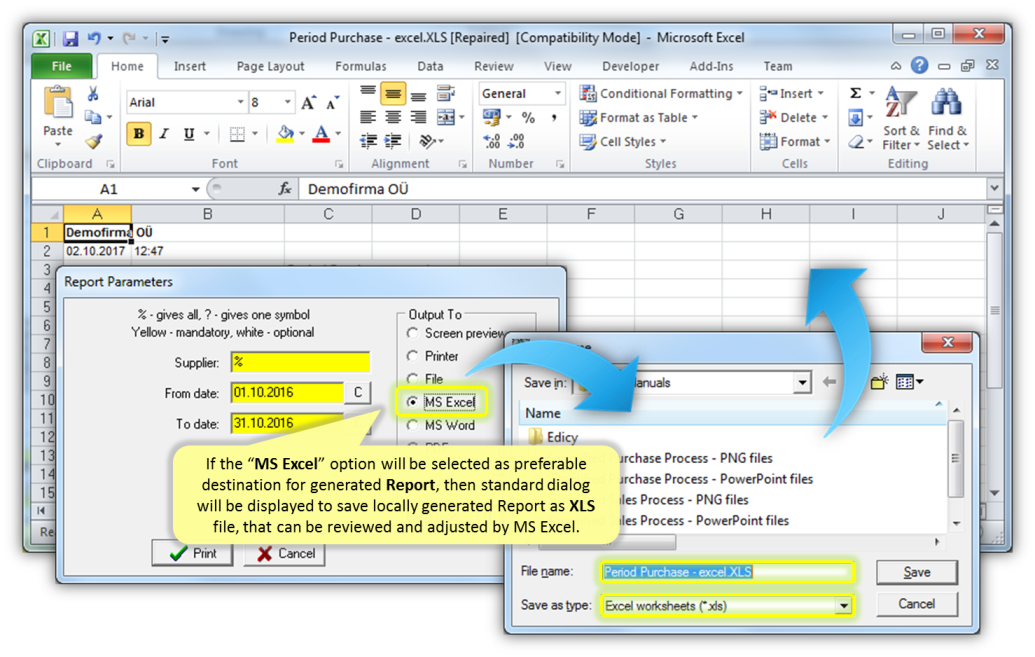
Task: Open Conditional Formatting dropdown
Action: 661,94
